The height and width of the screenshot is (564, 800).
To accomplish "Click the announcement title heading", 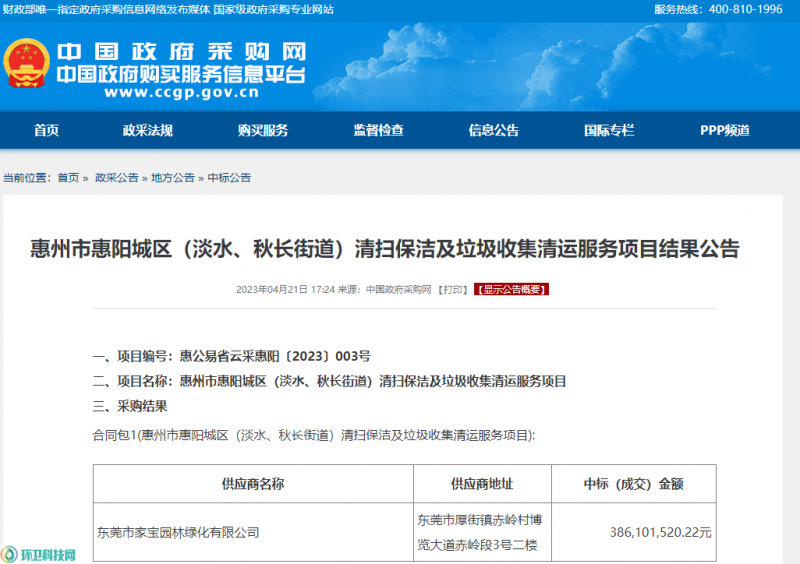I will [385, 249].
